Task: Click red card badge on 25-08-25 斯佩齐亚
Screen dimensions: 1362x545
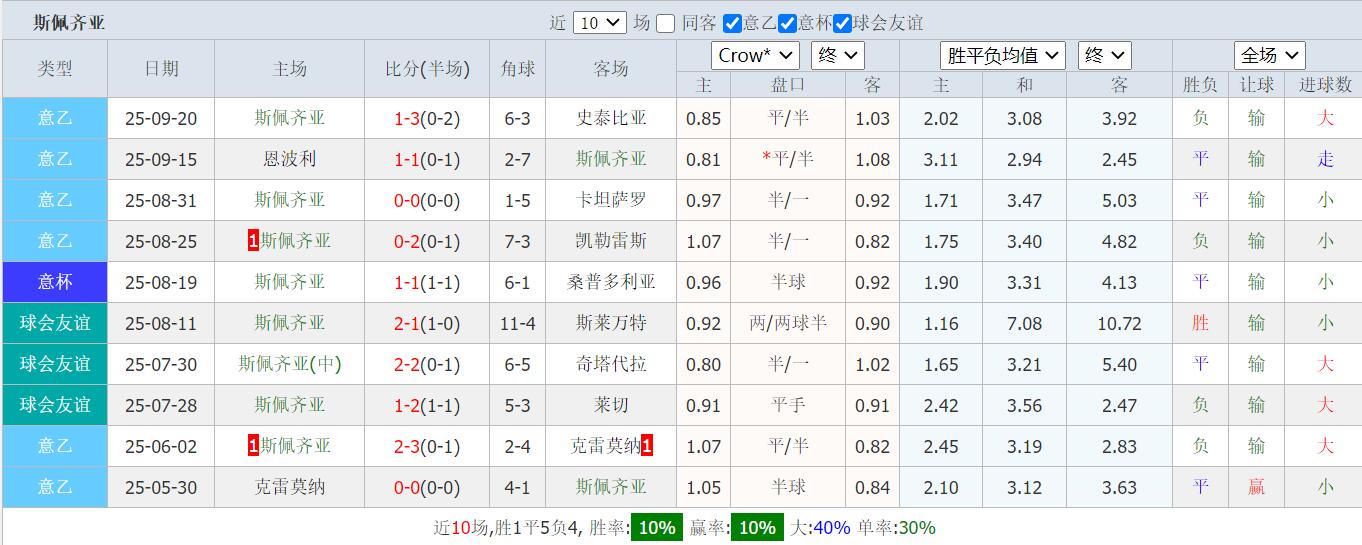Action: tap(253, 241)
